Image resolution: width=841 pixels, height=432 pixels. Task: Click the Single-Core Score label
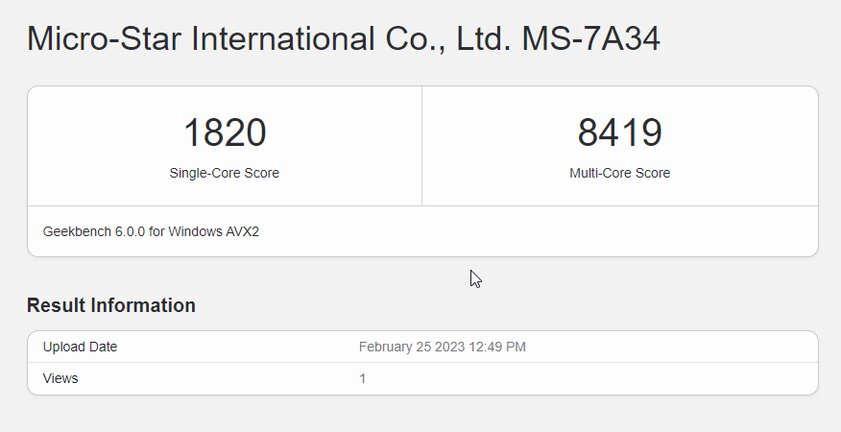[224, 173]
